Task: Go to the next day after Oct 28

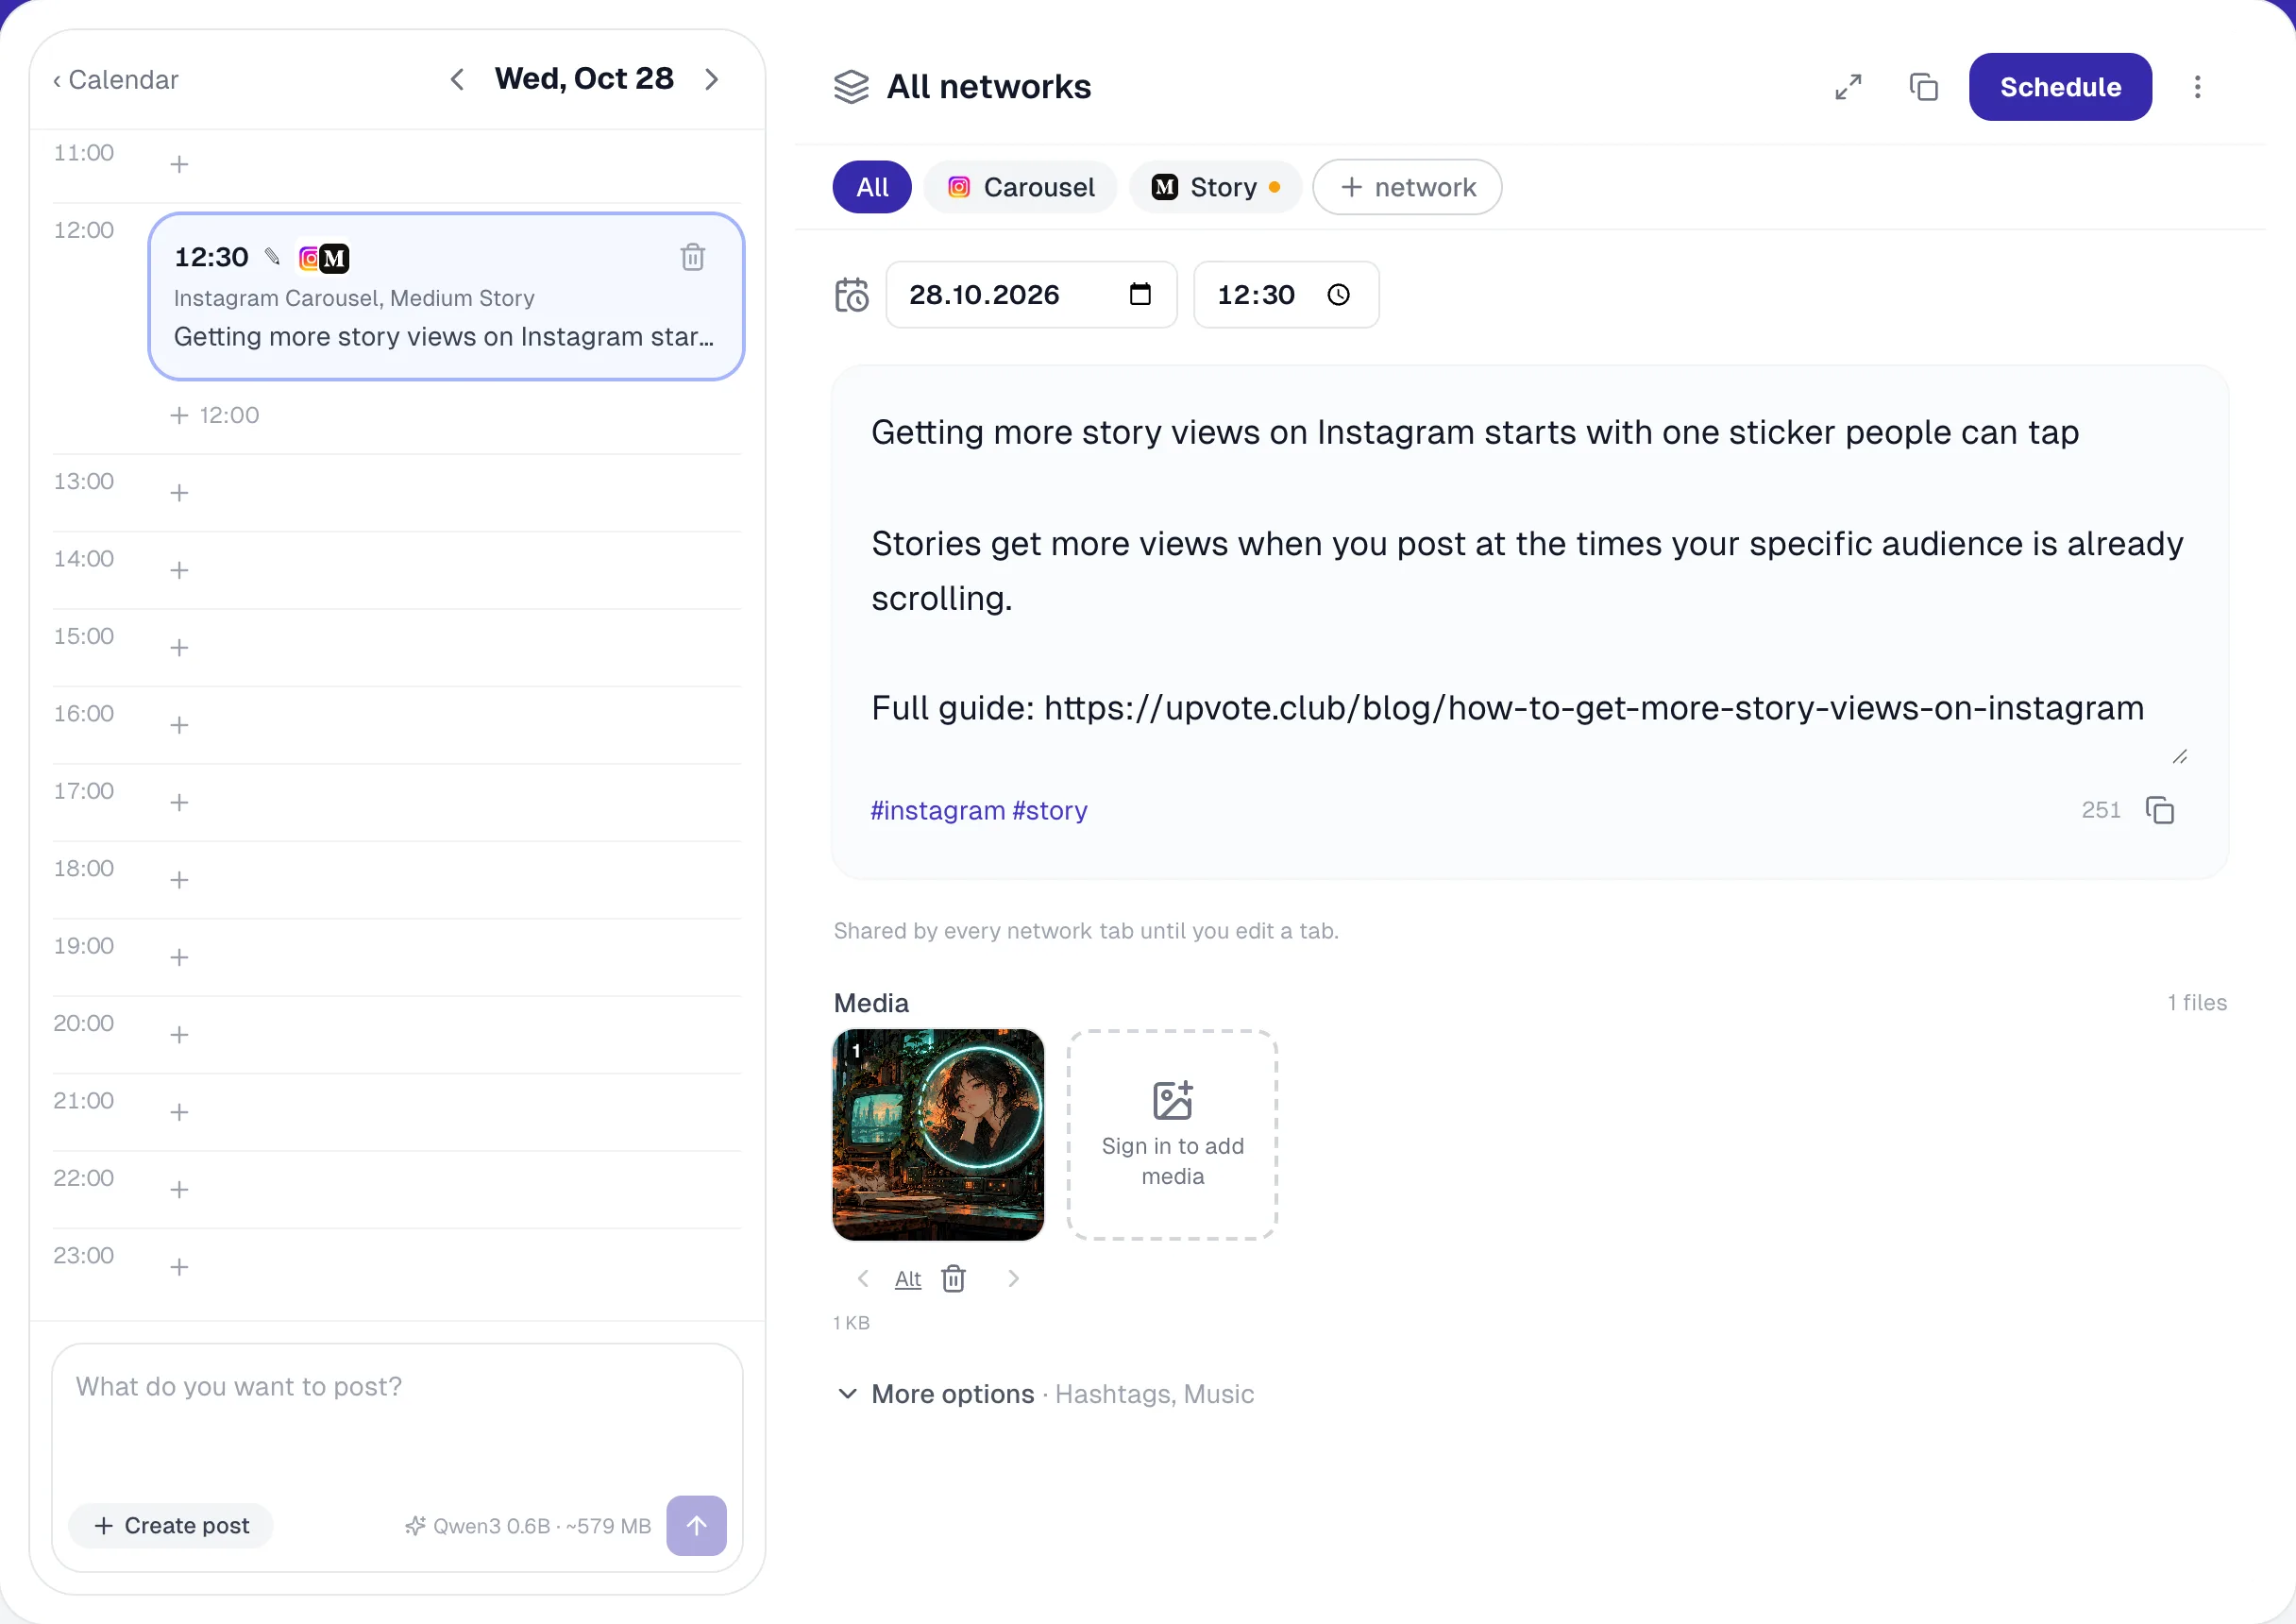Action: click(711, 79)
